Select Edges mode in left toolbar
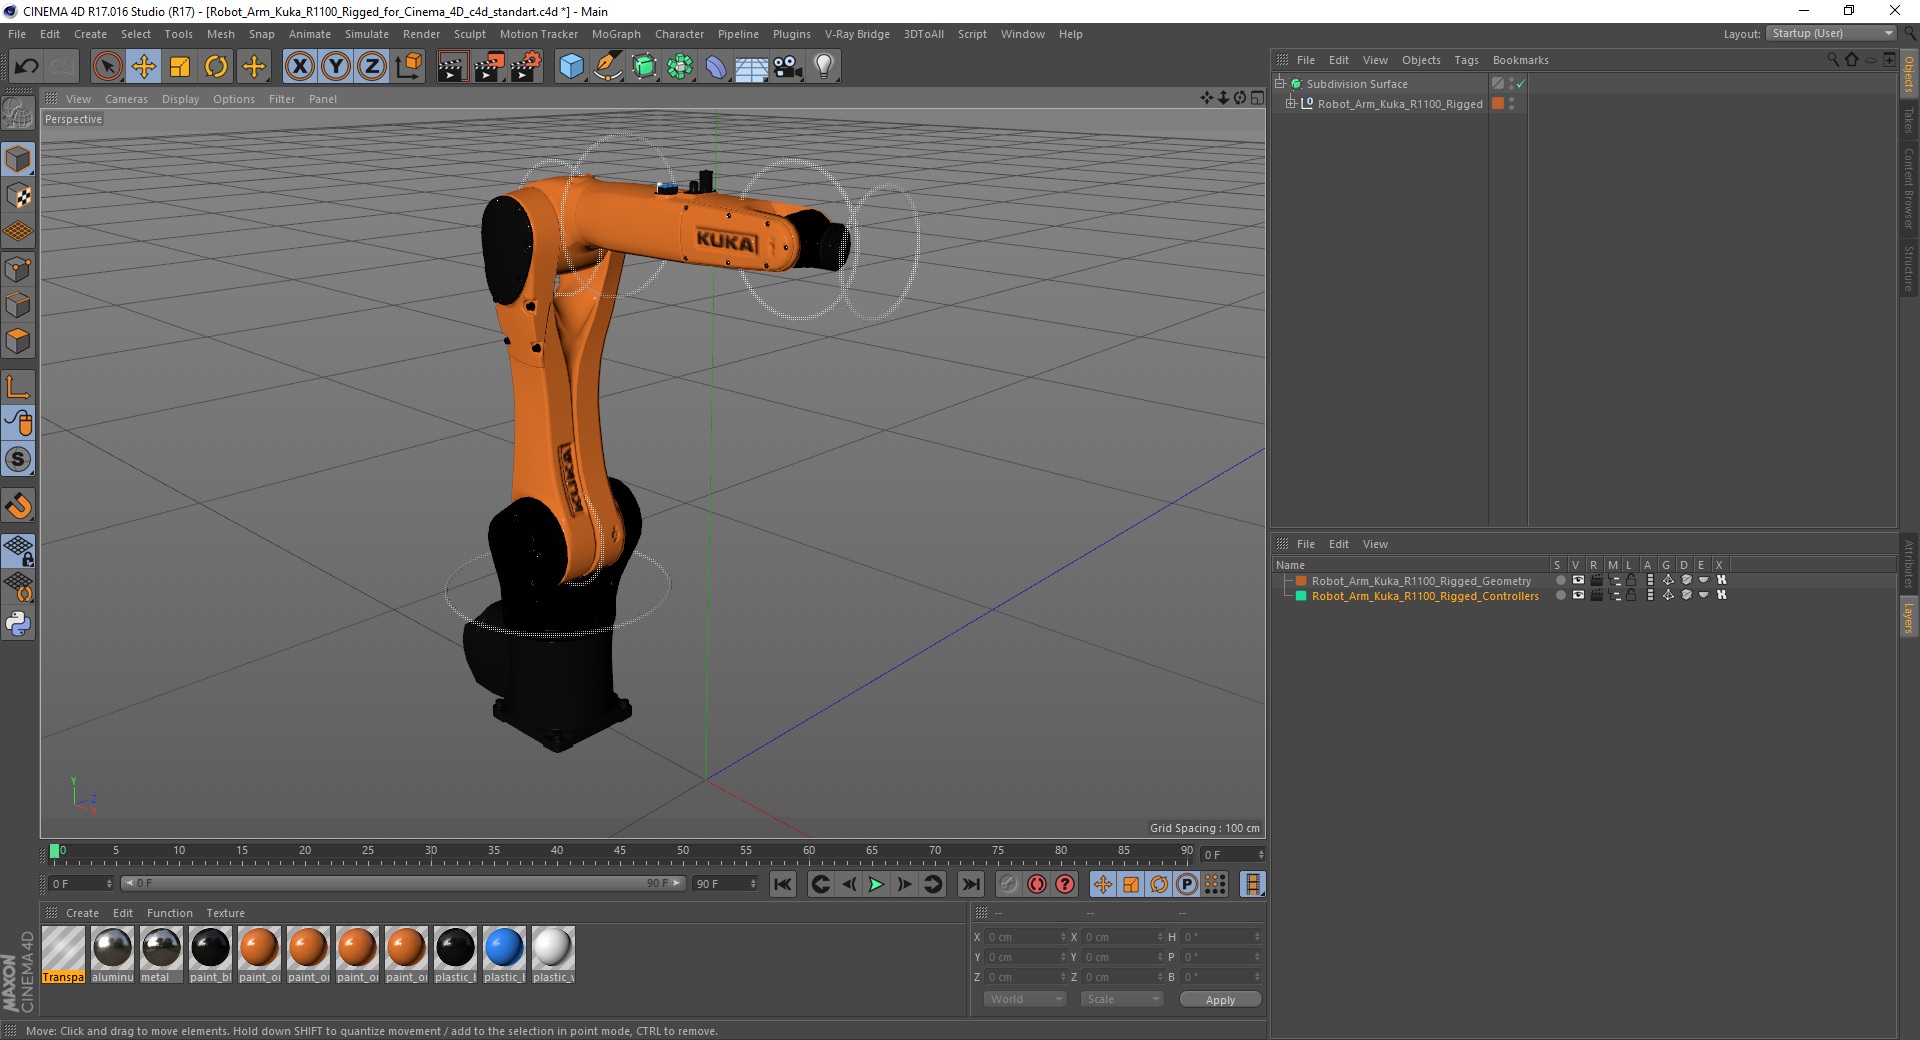This screenshot has width=1920, height=1040. click(x=18, y=304)
